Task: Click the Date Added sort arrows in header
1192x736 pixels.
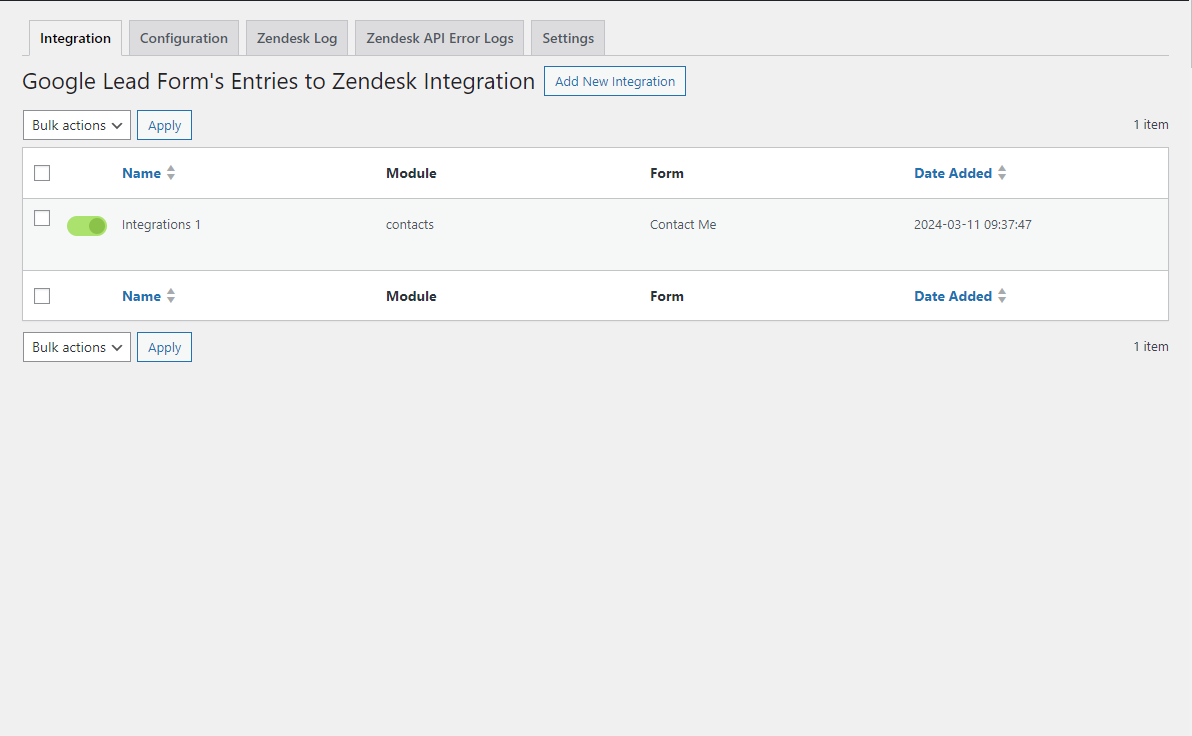Action: point(1002,173)
